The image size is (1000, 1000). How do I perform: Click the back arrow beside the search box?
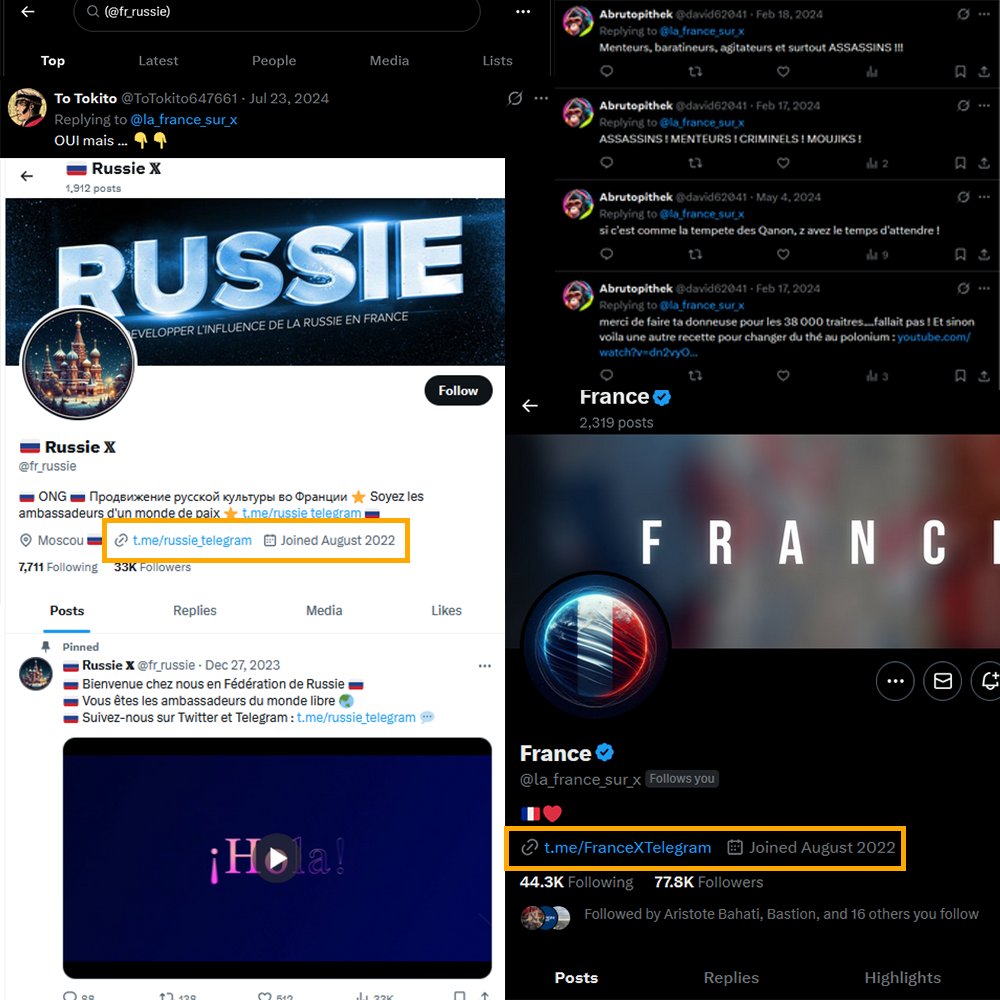point(27,11)
